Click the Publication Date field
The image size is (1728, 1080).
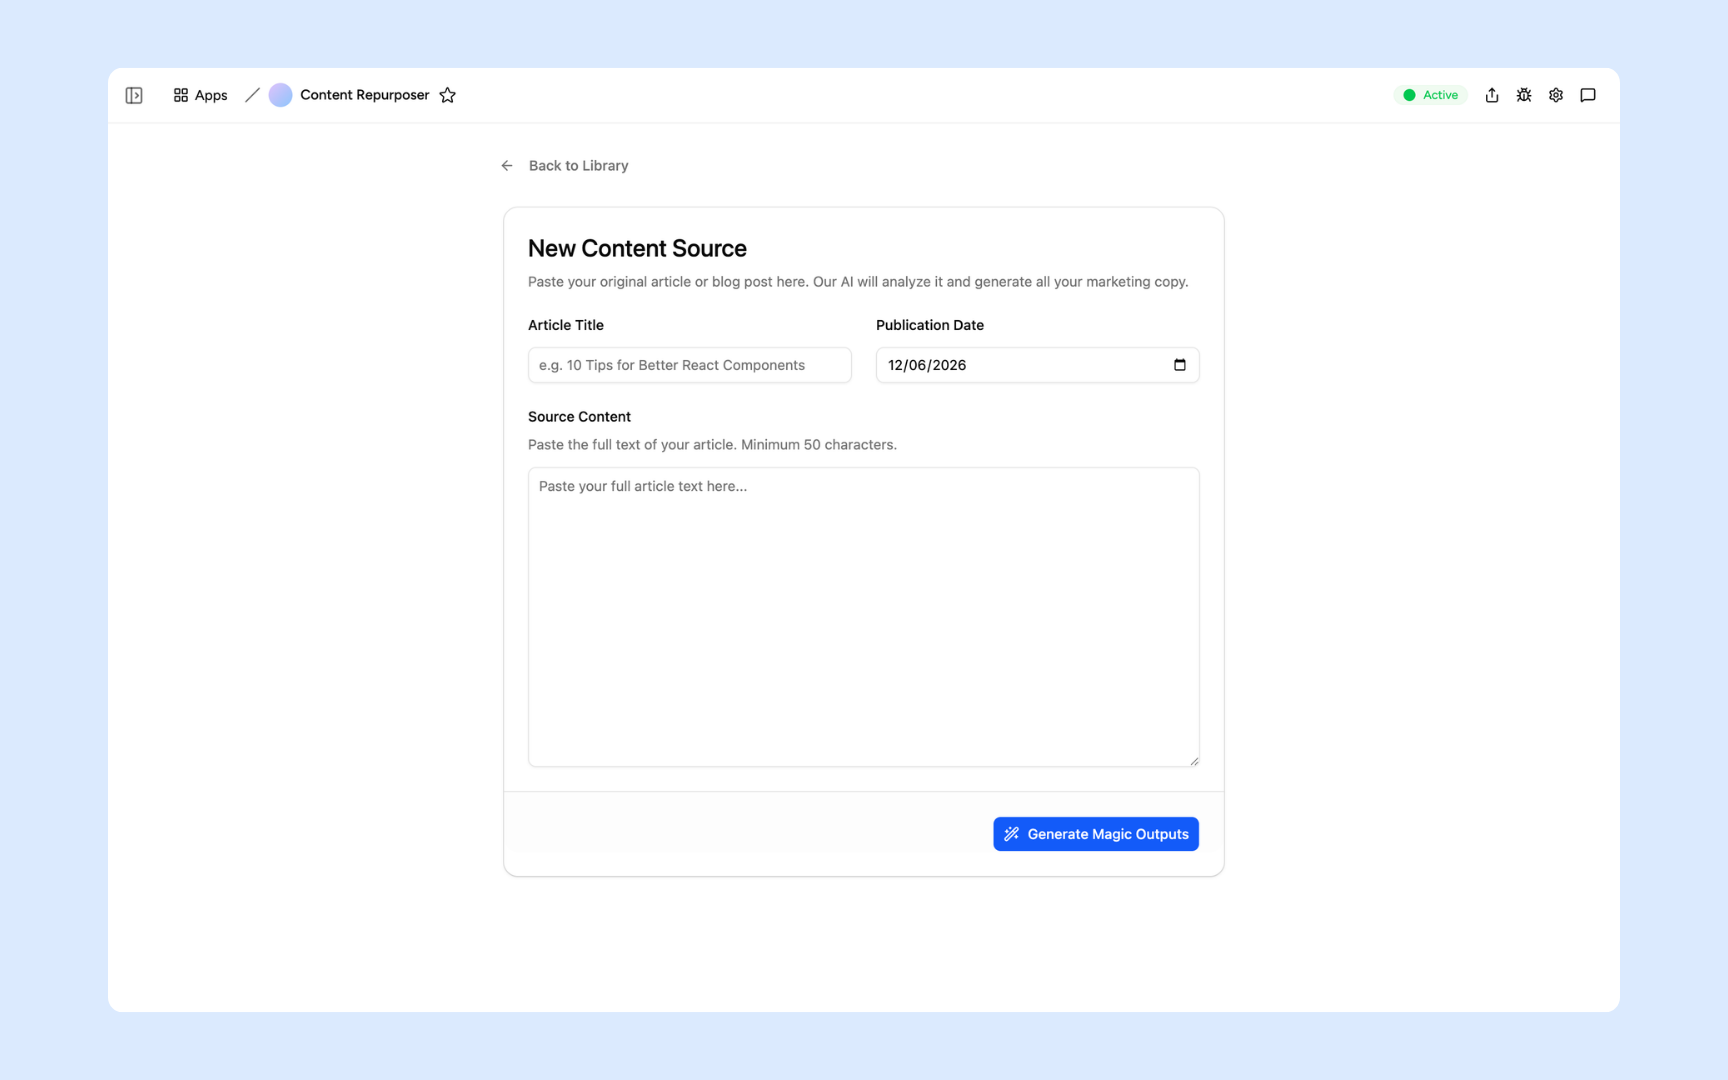click(x=1038, y=365)
